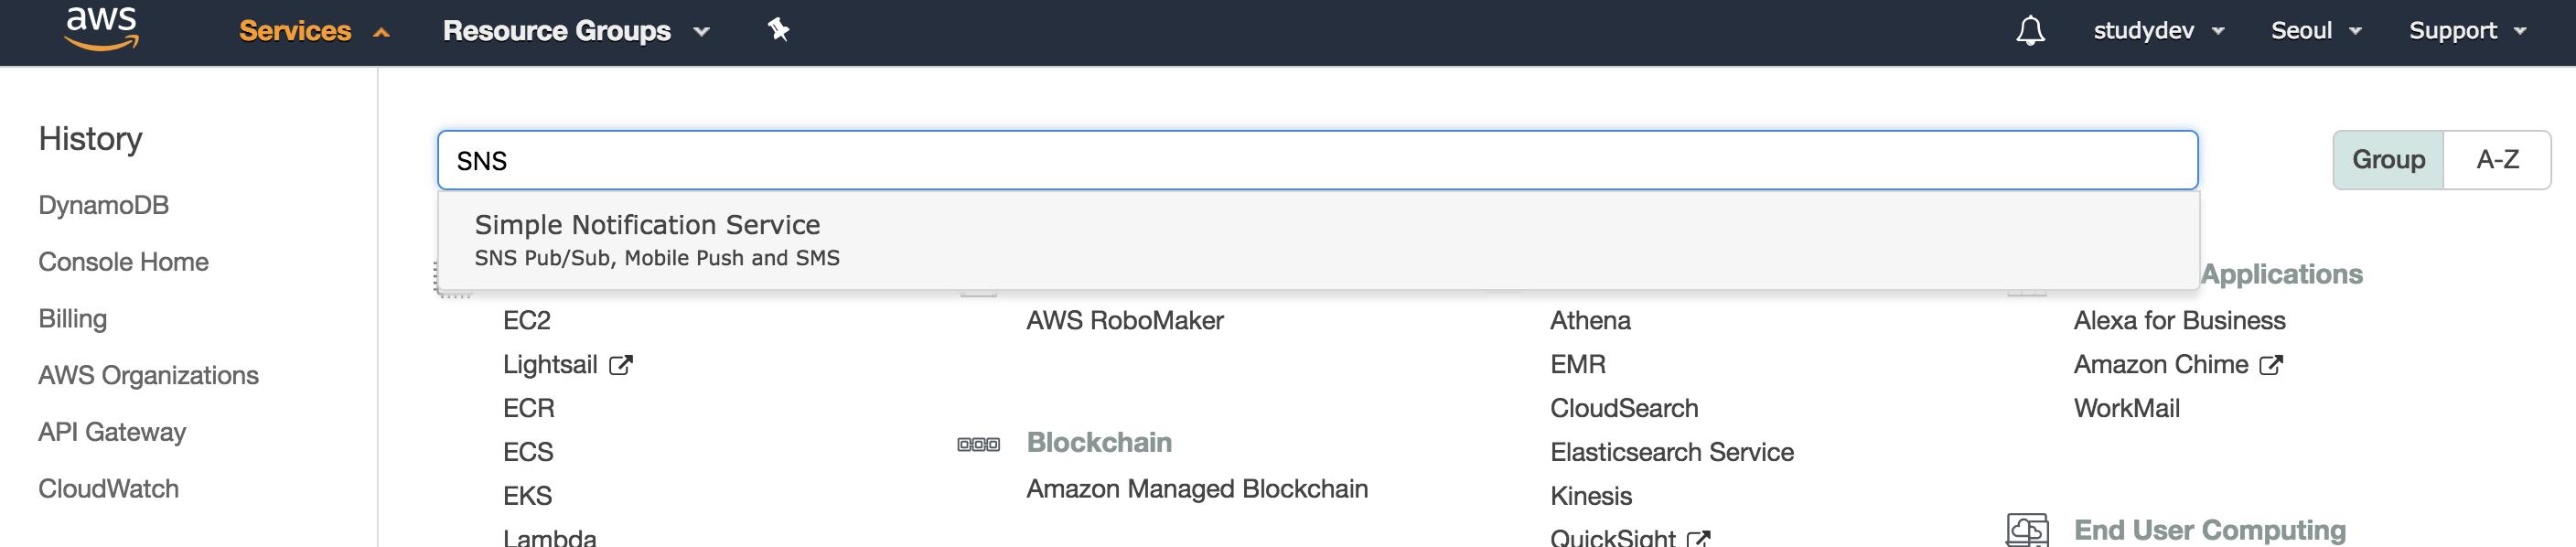2576x547 pixels.
Task: Click Amazon Chime external link icon
Action: click(2271, 365)
